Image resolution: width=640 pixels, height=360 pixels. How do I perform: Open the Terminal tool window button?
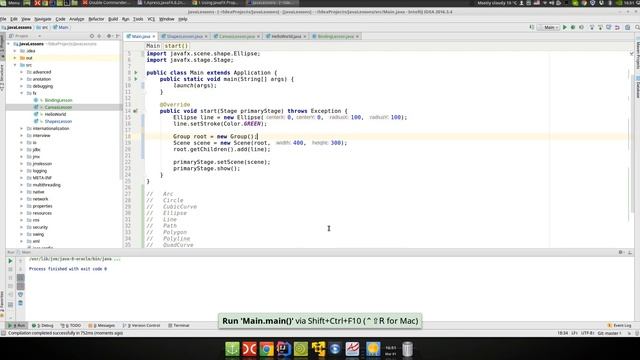tap(179, 325)
